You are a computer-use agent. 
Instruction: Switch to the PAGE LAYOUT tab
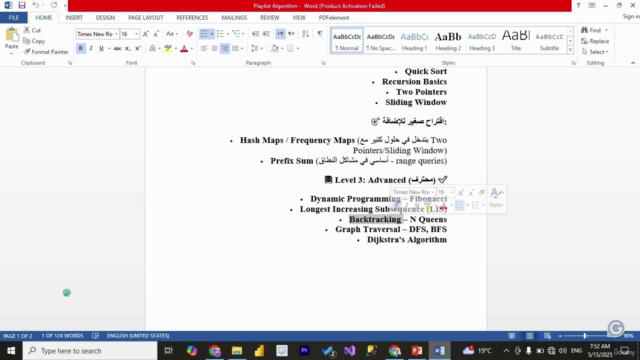coord(145,18)
